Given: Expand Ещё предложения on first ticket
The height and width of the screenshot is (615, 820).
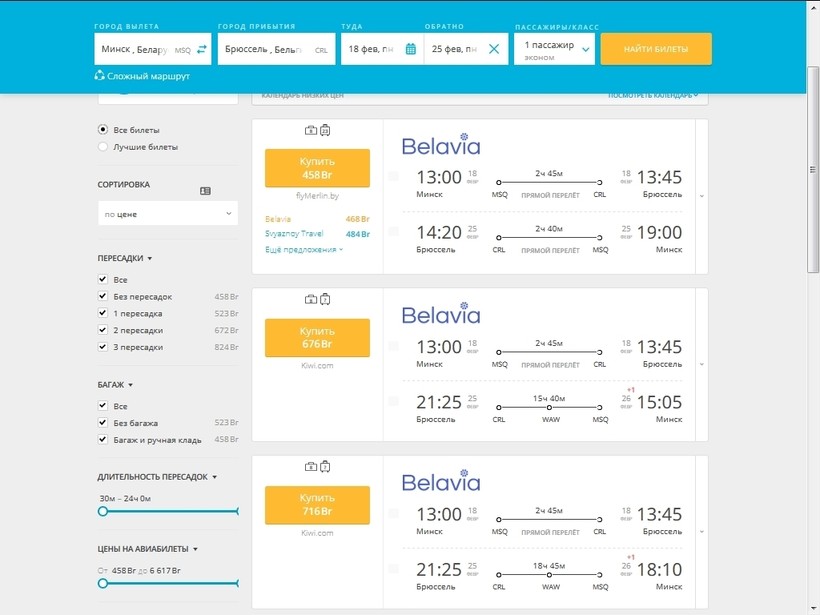Looking at the screenshot, I should (x=304, y=249).
